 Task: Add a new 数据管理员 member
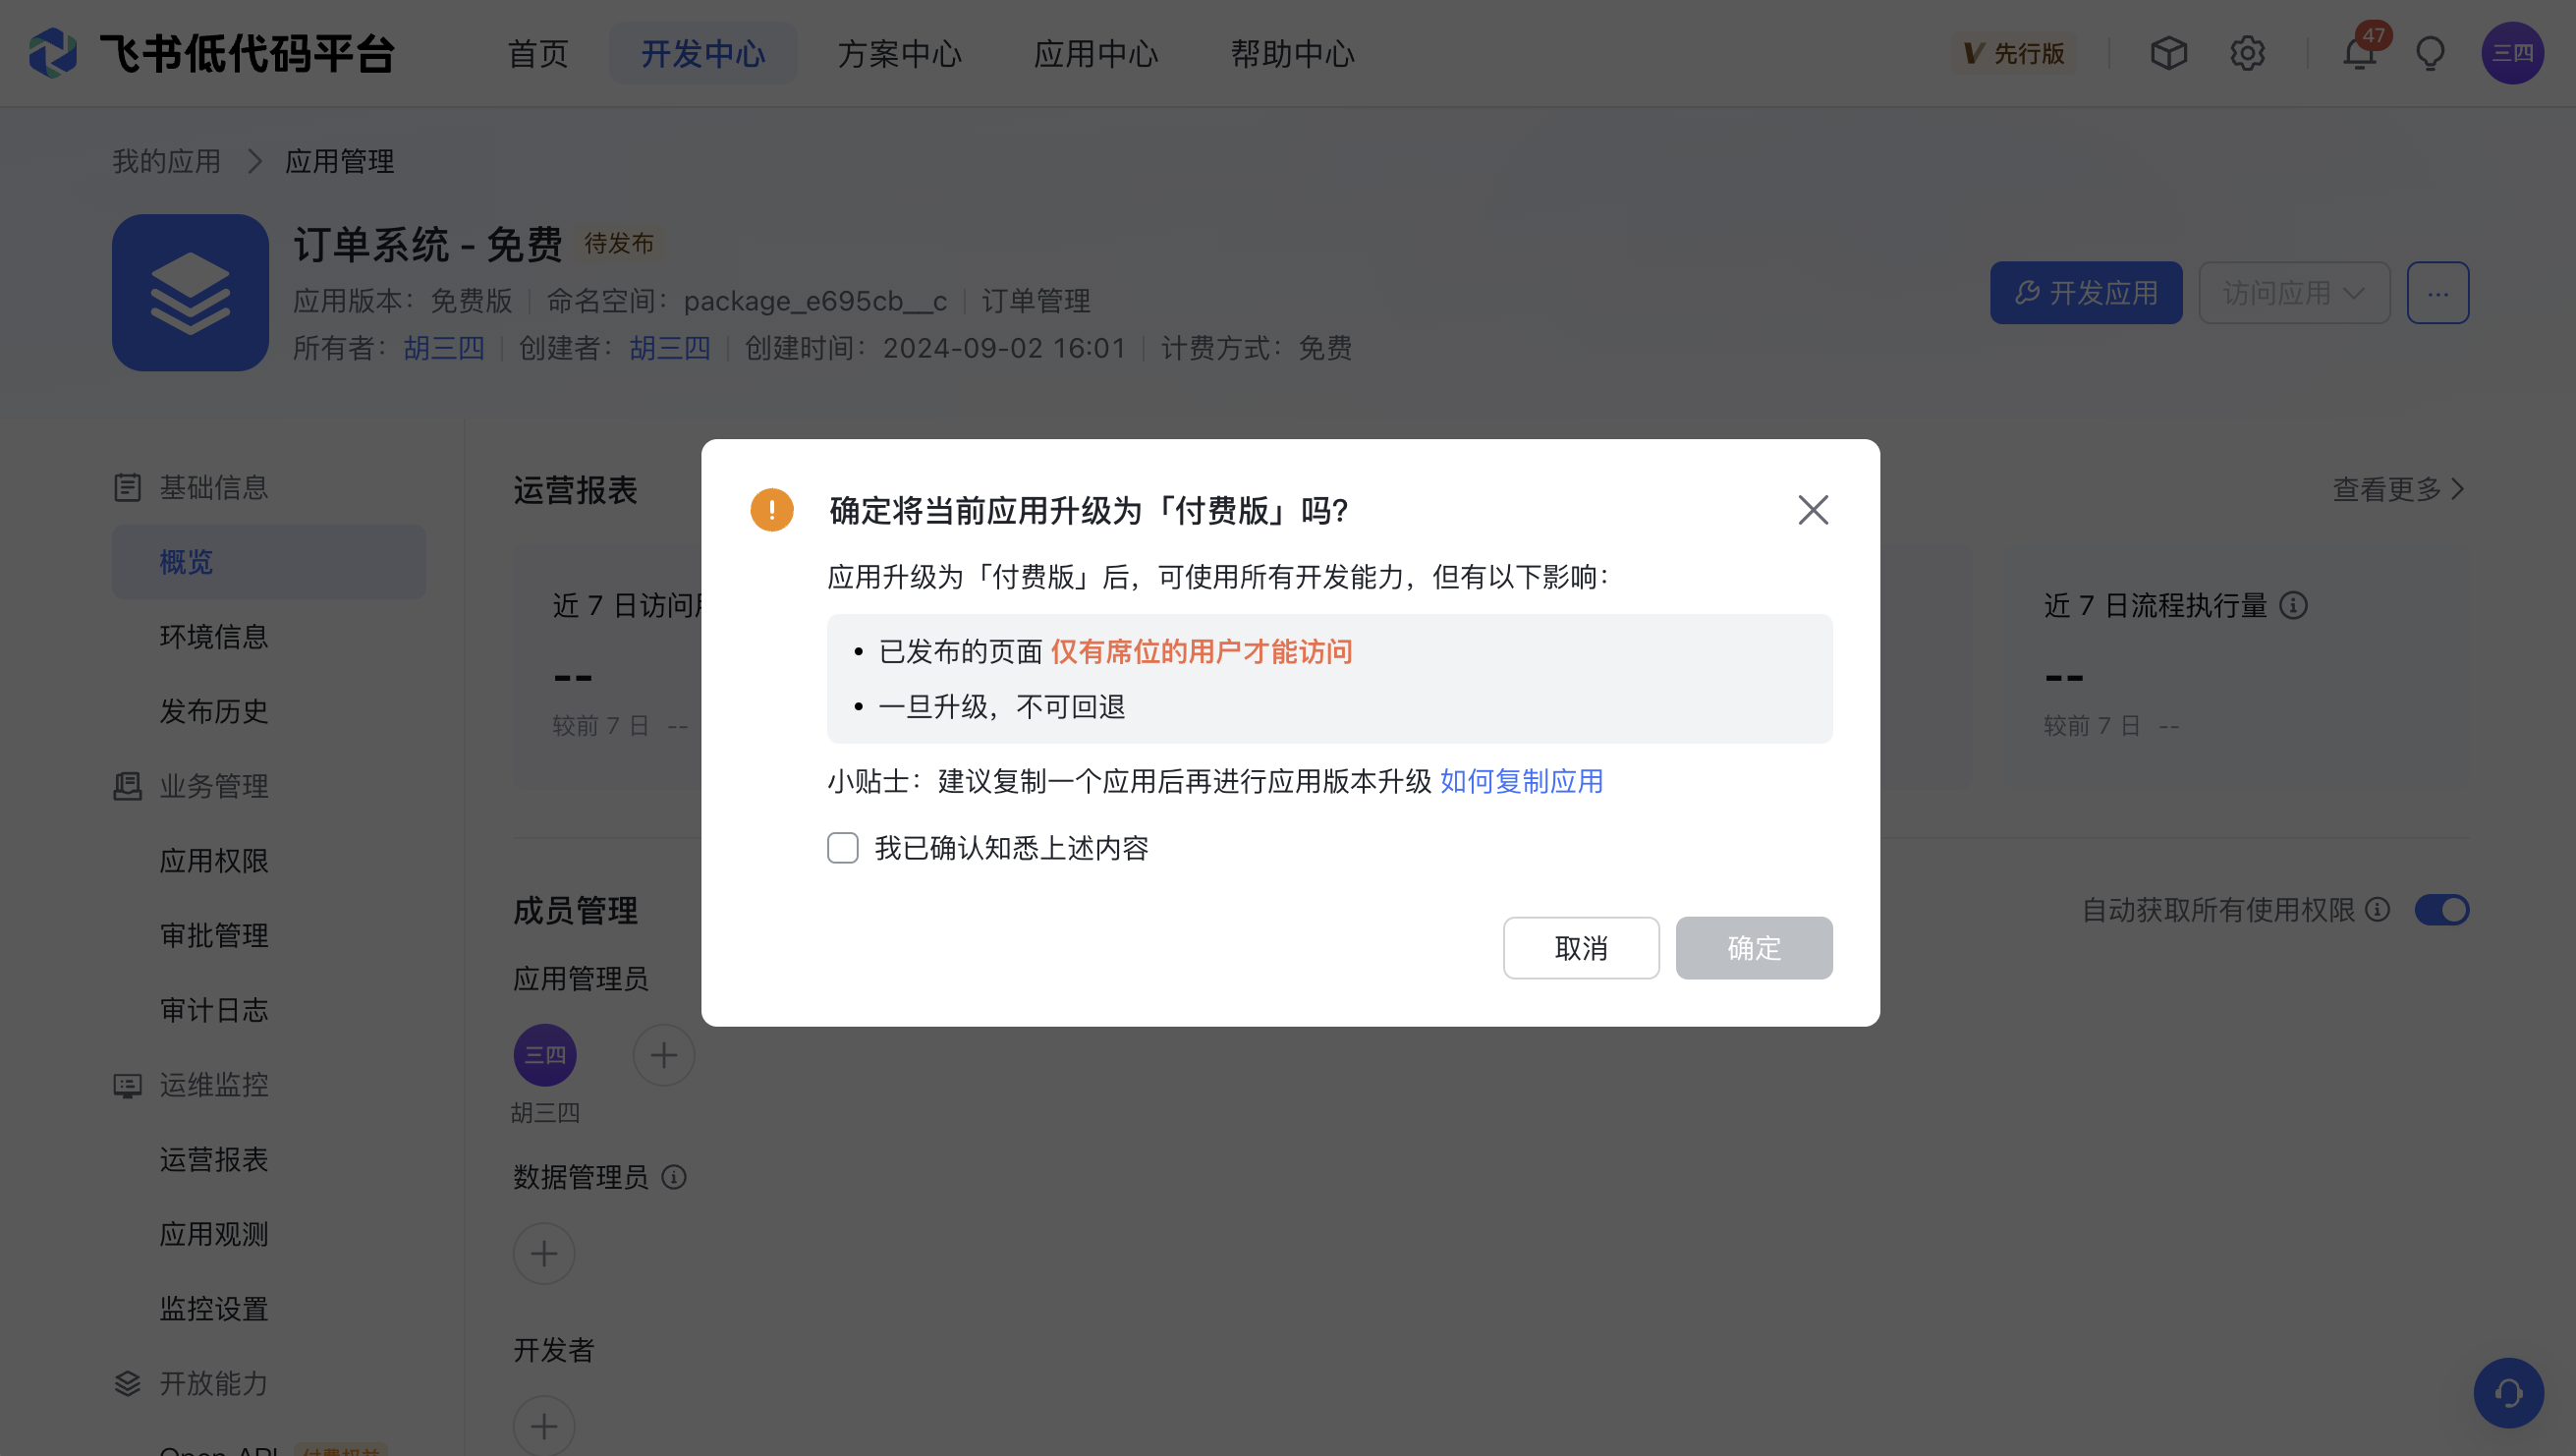544,1253
